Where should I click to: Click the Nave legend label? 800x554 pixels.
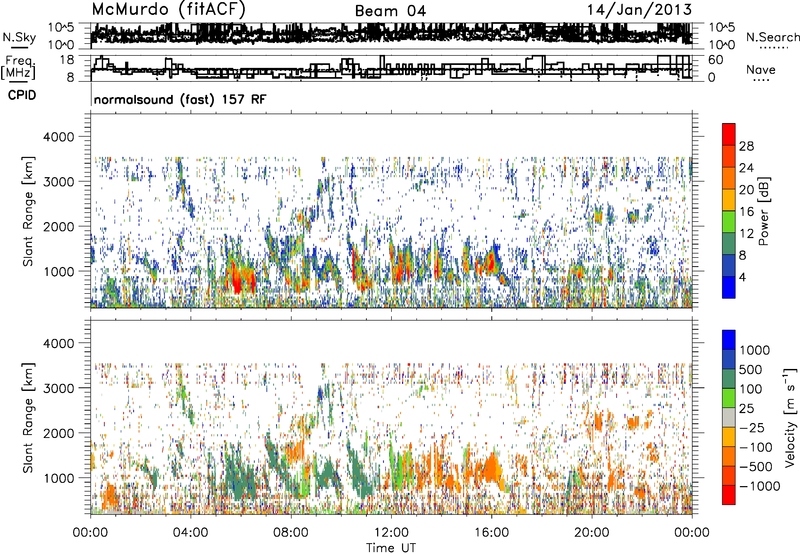(761, 70)
